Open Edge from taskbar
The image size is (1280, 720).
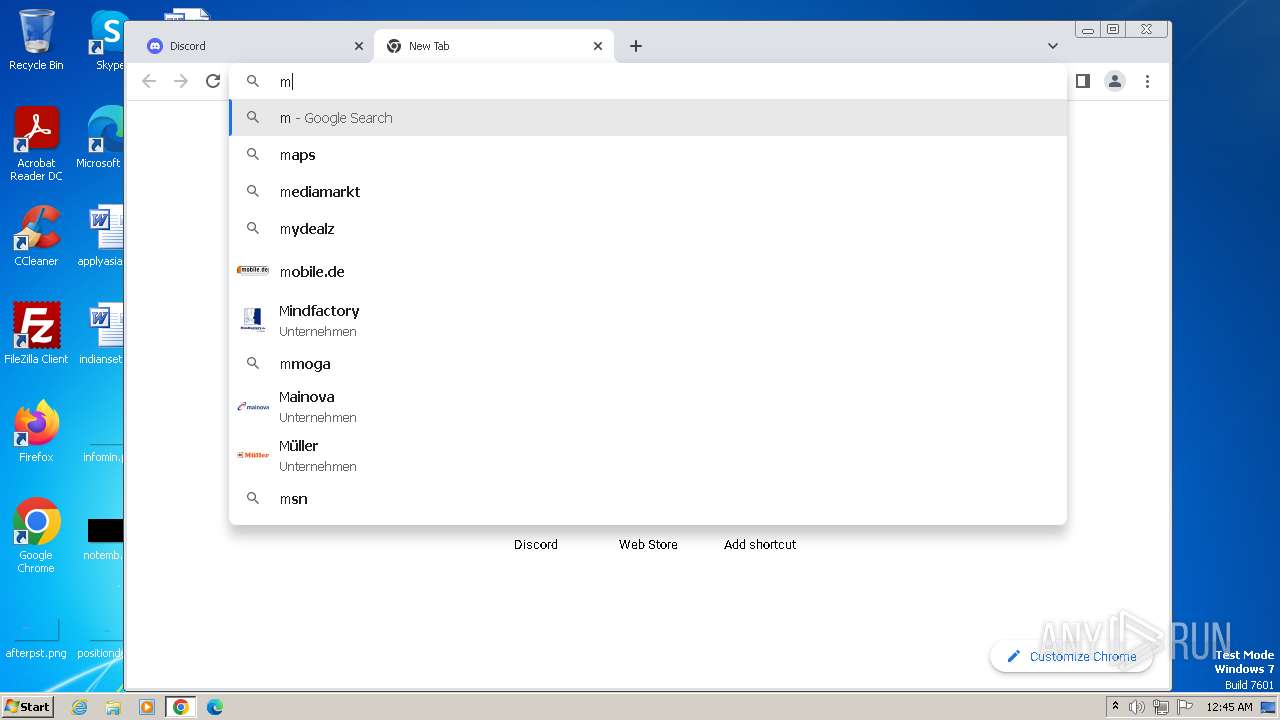[214, 707]
